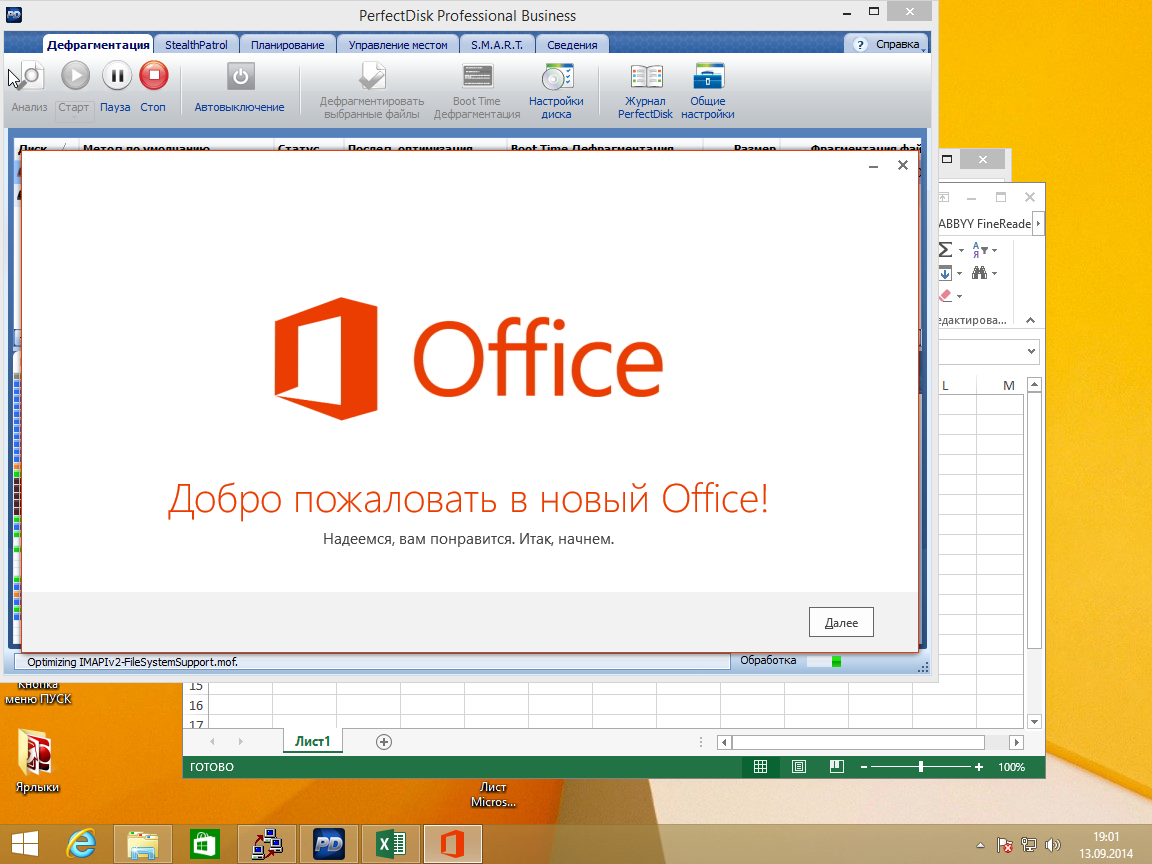Viewport: 1152px width, 864px height.
Task: Open the Планирование tab
Action: click(287, 45)
